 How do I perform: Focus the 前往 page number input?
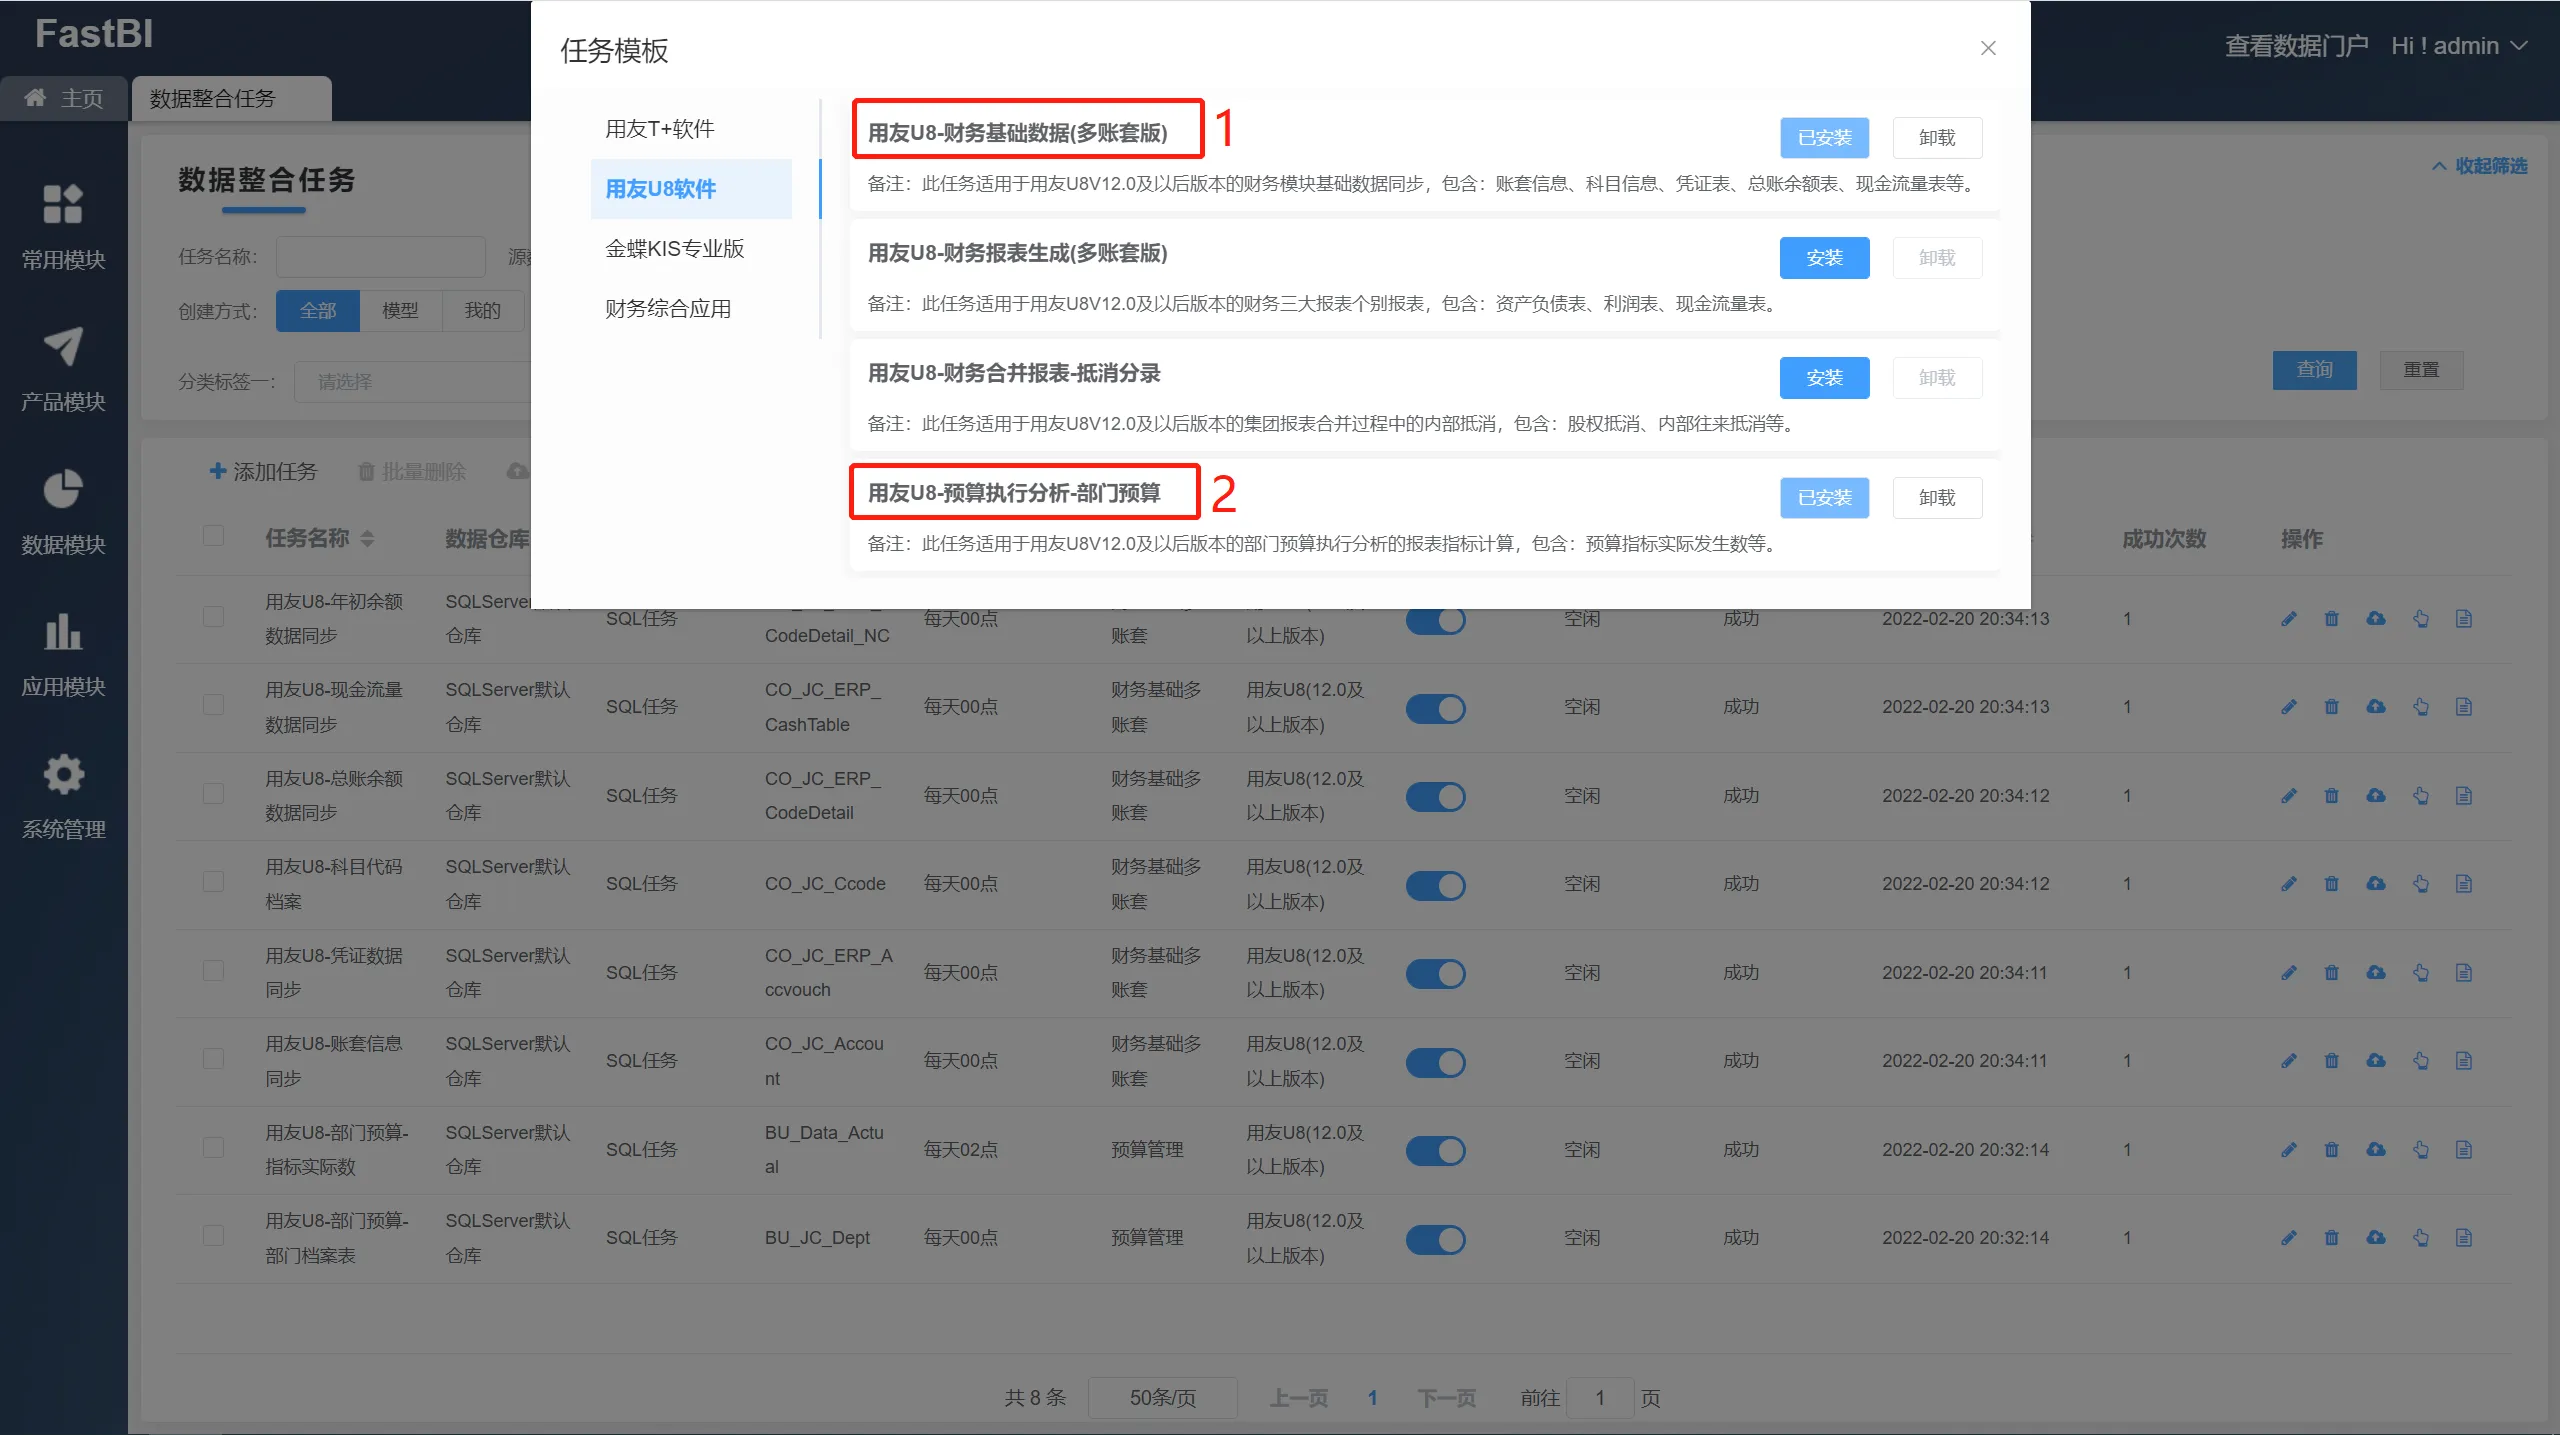tap(1600, 1398)
